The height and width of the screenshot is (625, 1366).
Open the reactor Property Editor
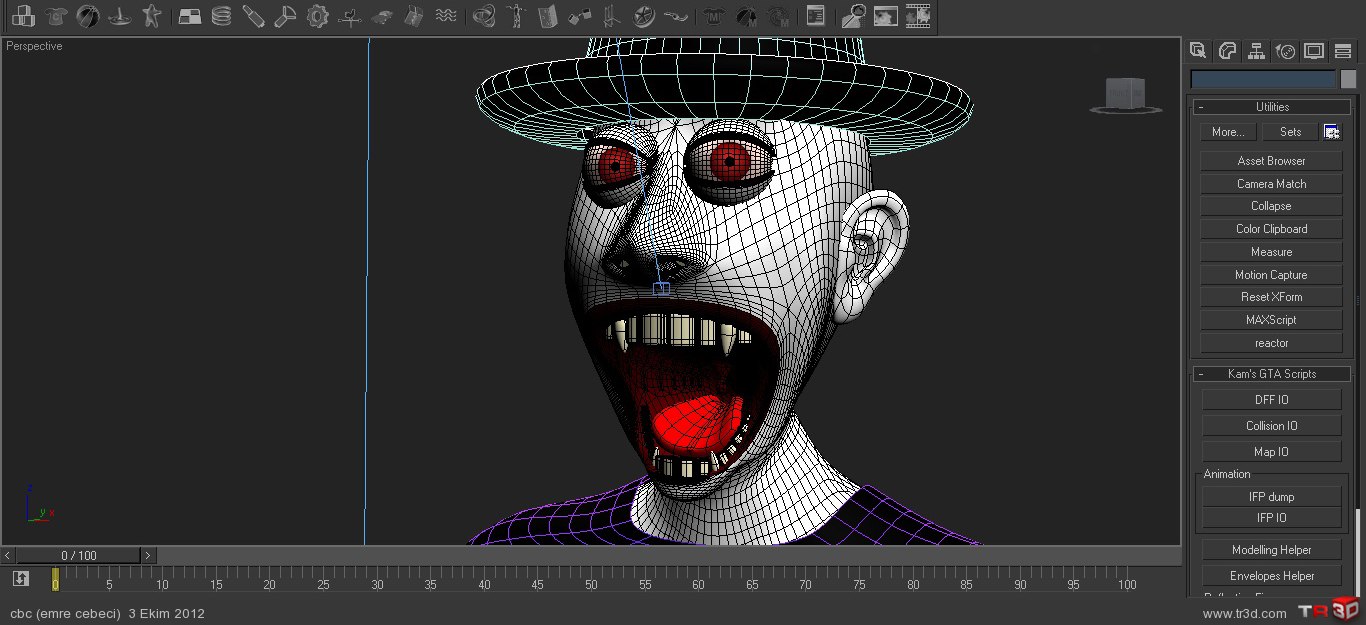pyautogui.click(x=815, y=16)
